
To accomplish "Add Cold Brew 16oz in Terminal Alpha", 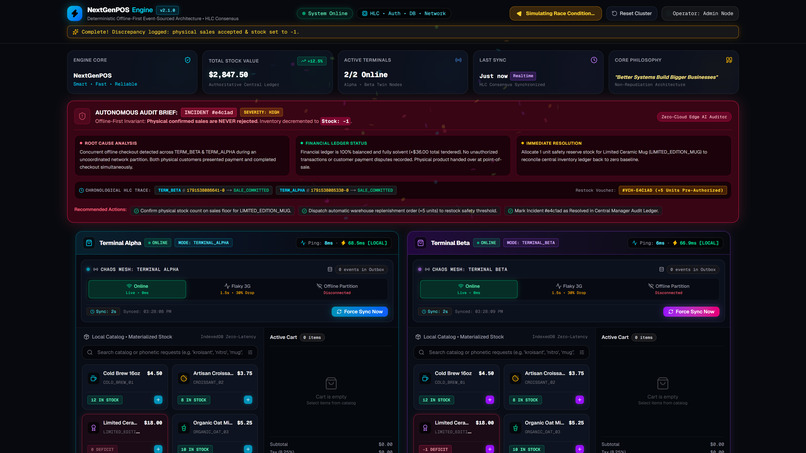I will pyautogui.click(x=158, y=400).
